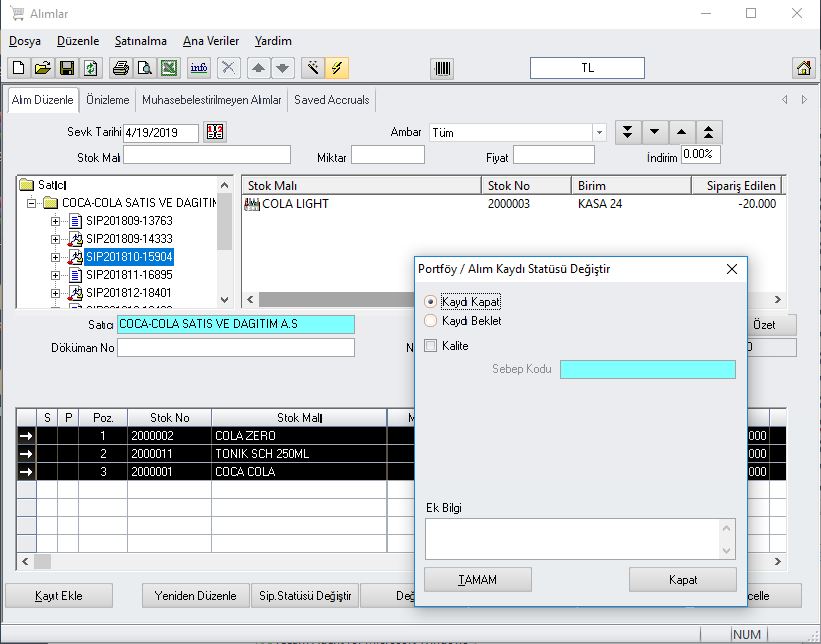Viewport: 821px width, 644px height.
Task: Switch to the Önizleme tab
Action: [108, 100]
